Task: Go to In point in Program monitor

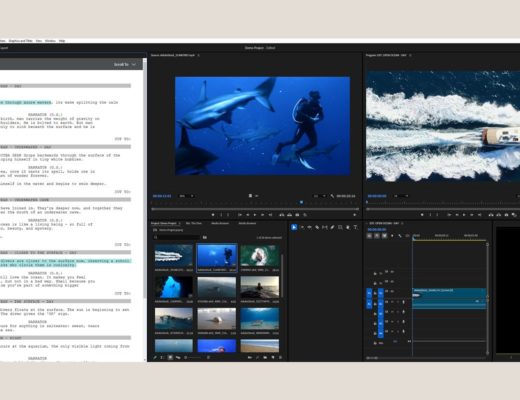Action: pos(449,215)
